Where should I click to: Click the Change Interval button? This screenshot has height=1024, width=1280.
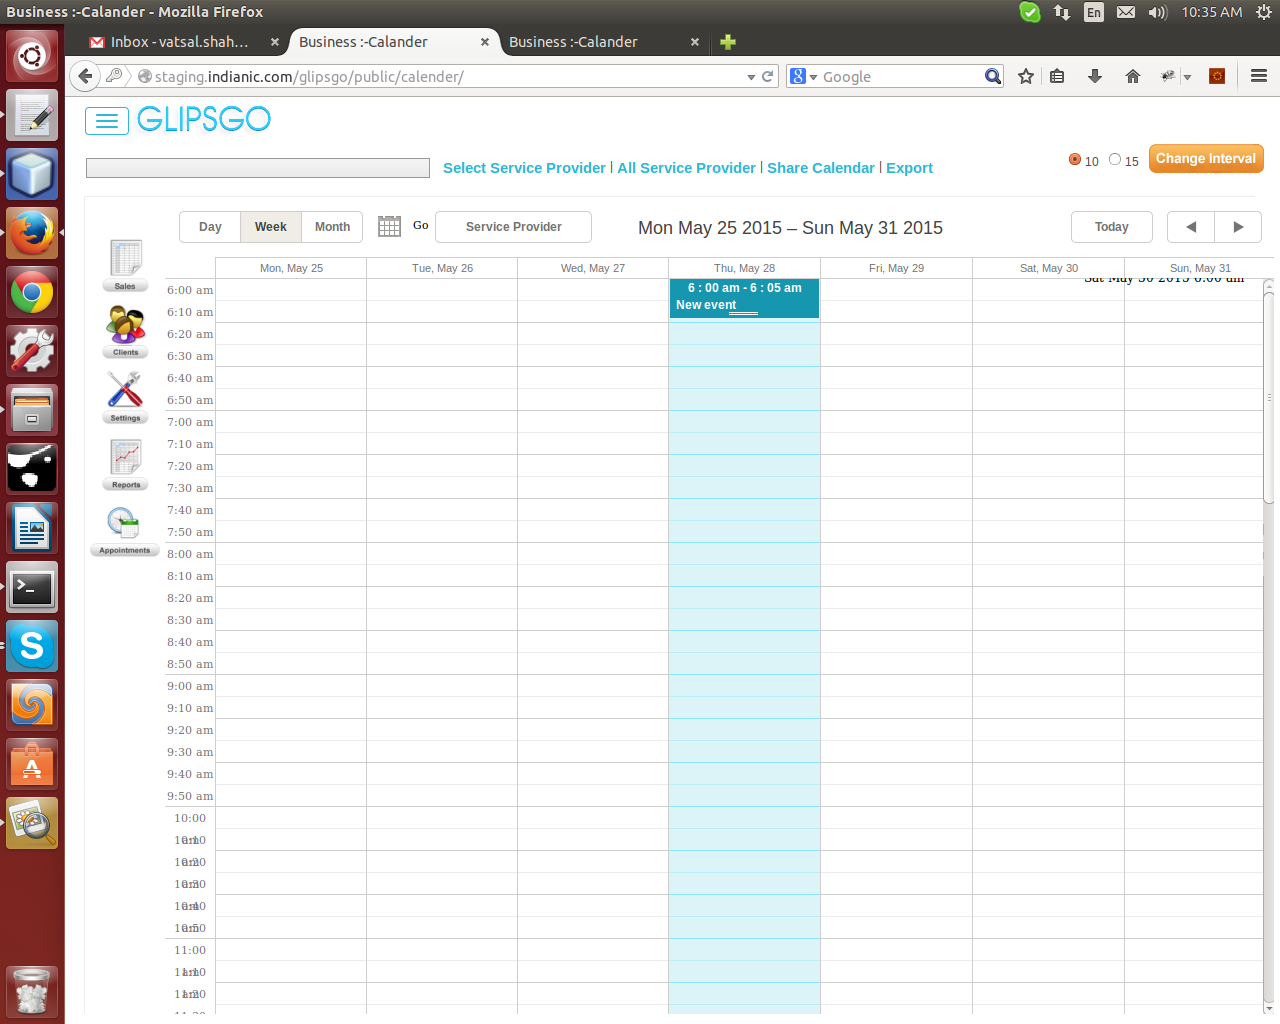coord(1206,159)
